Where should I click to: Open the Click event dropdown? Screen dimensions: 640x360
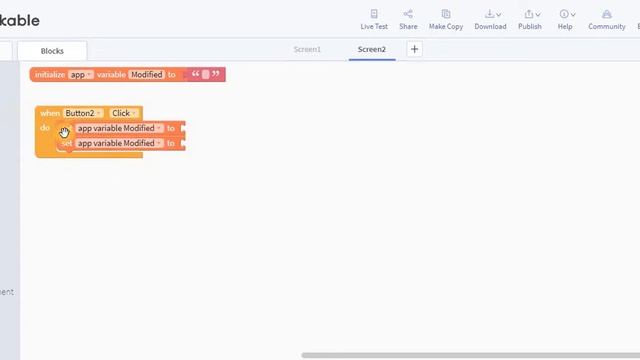124,113
